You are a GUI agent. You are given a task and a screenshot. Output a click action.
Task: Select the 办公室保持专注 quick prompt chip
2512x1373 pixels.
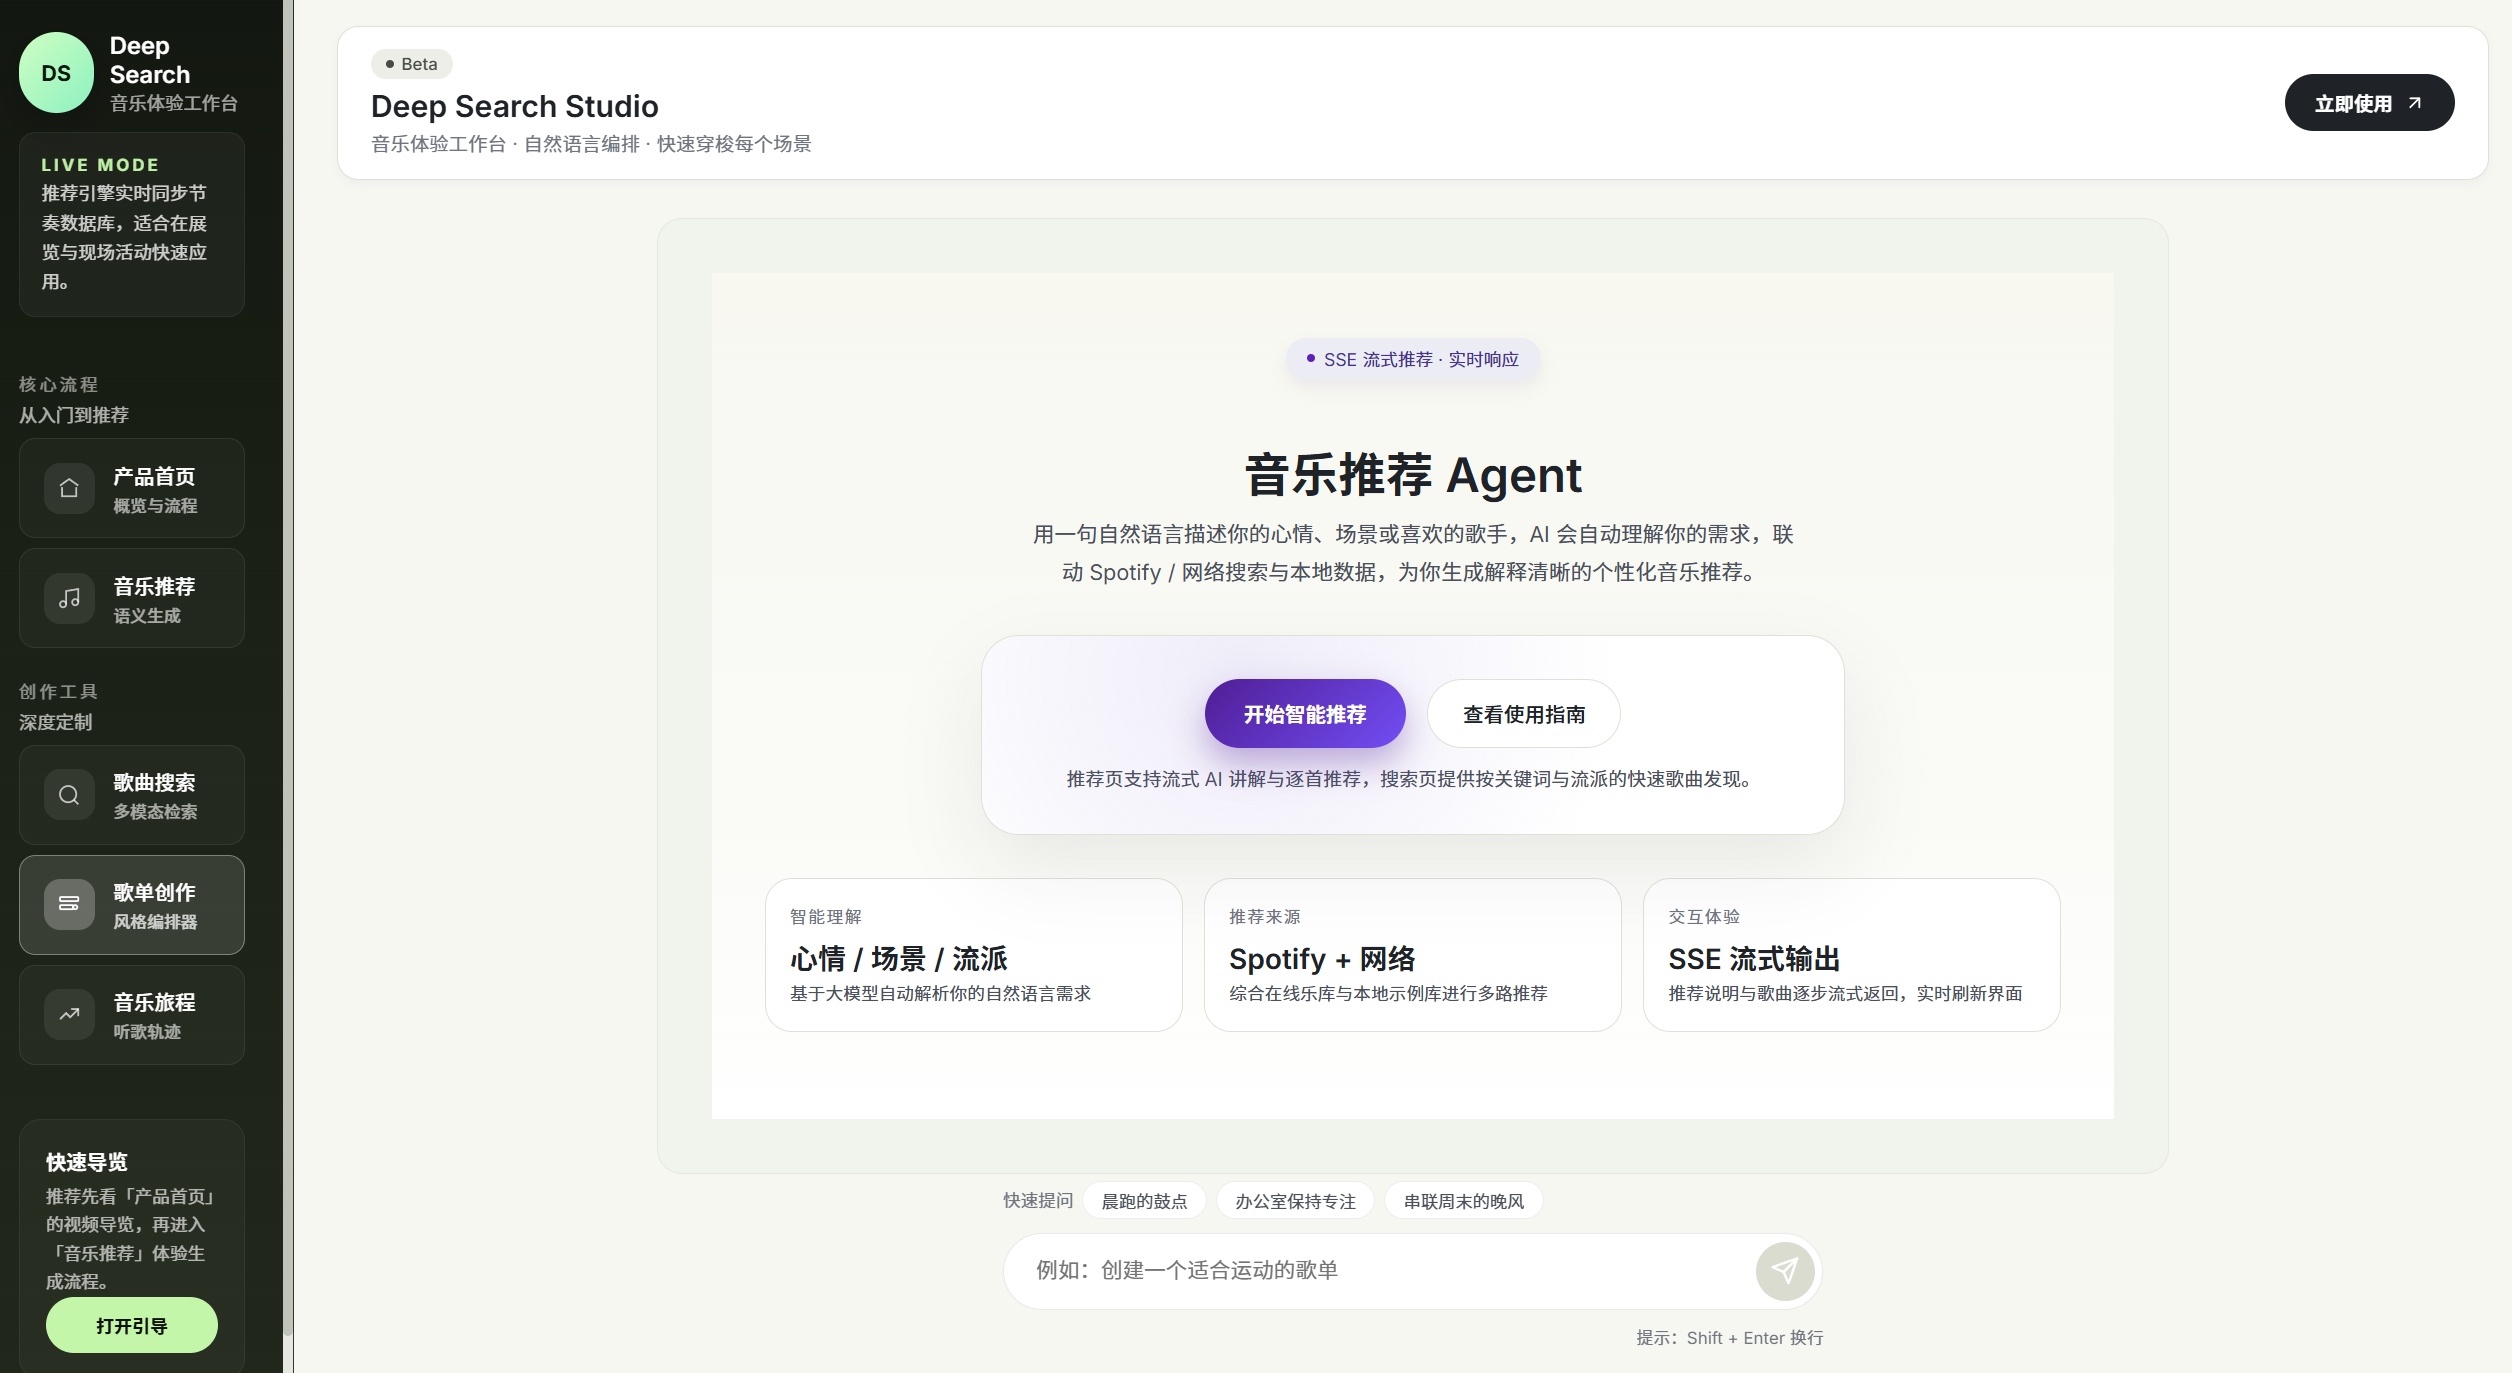tap(1295, 1200)
